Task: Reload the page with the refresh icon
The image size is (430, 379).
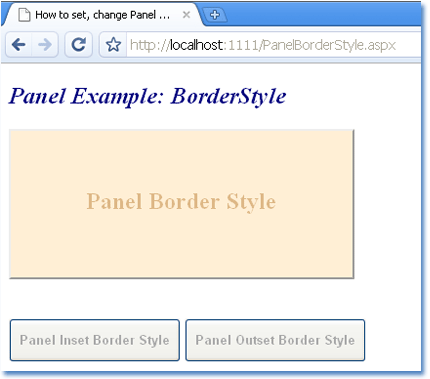Action: click(x=79, y=45)
